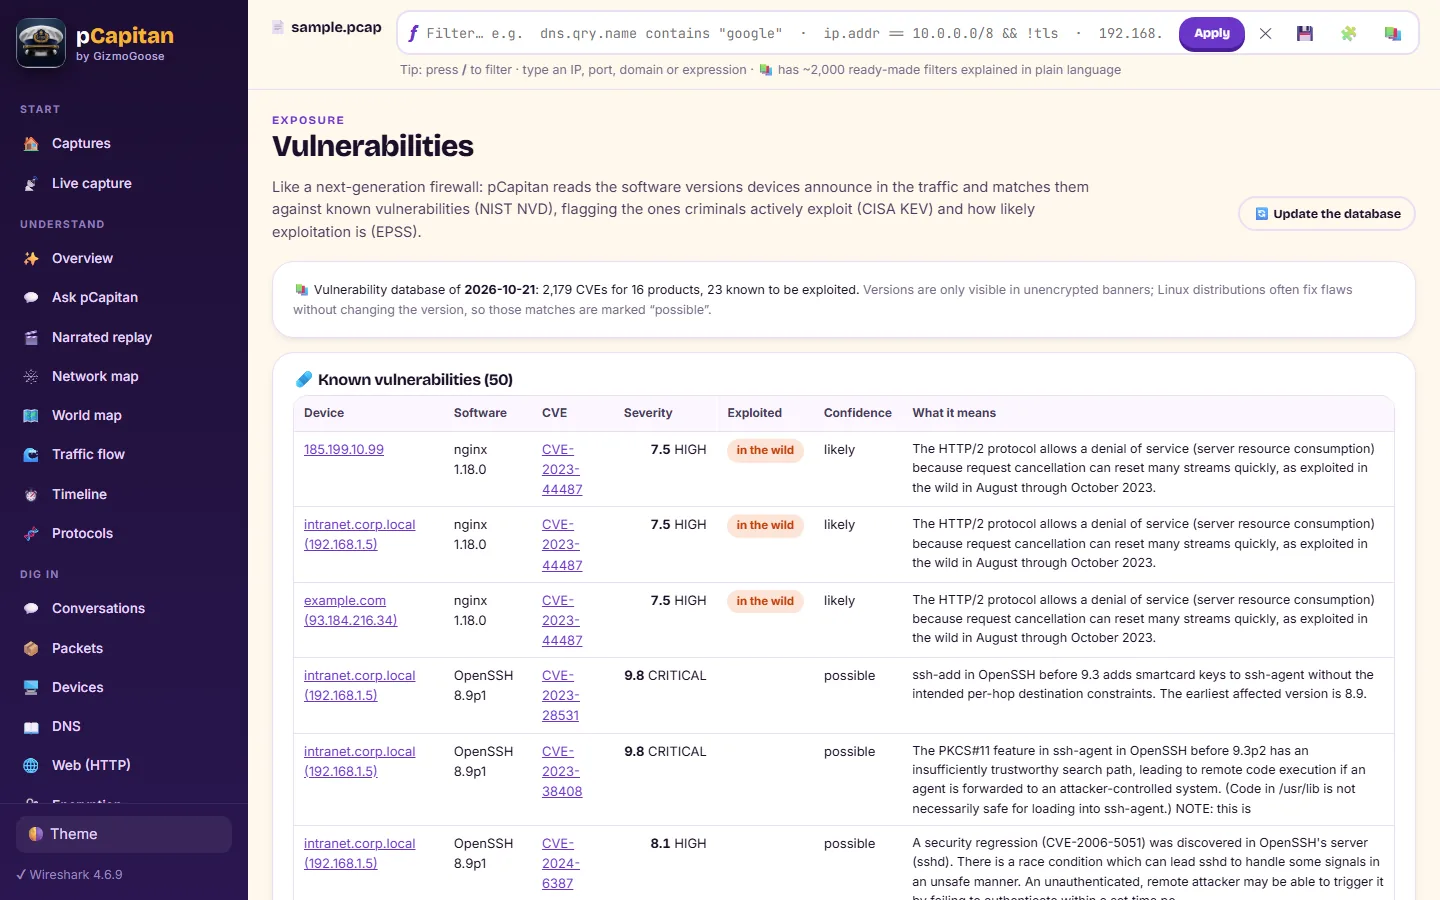This screenshot has height=900, width=1440.
Task: Focus the display filter input field
Action: pos(795,34)
